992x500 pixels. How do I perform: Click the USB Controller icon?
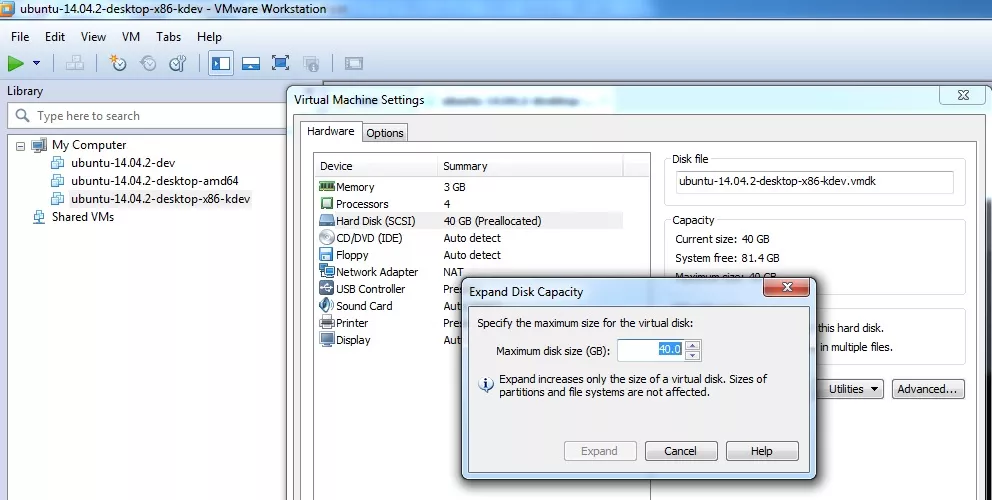(326, 289)
